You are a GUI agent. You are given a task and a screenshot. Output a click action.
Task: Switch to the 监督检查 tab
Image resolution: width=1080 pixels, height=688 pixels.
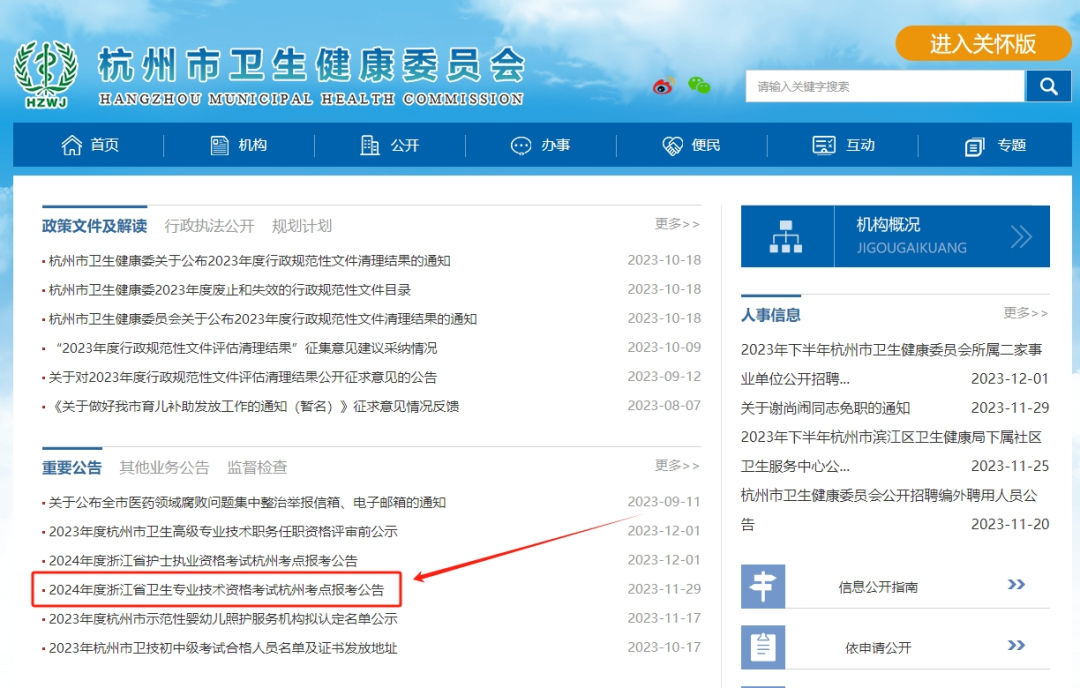pyautogui.click(x=257, y=468)
